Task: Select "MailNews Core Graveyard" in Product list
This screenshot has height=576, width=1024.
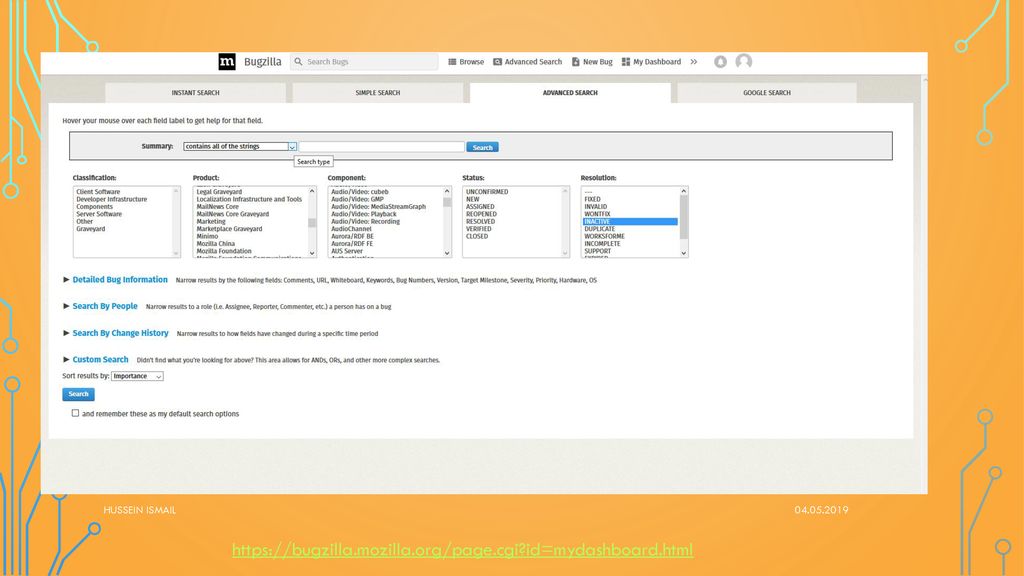Action: click(232, 214)
